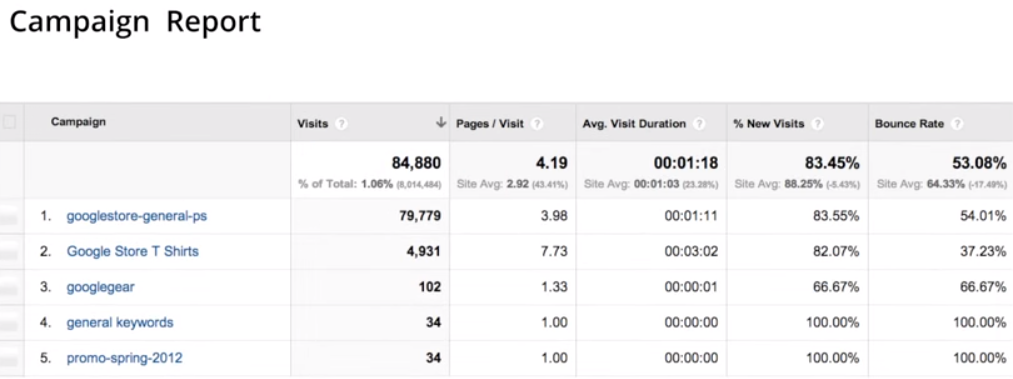Open the general keywords campaign link
The image size is (1013, 379).
[x=120, y=322]
